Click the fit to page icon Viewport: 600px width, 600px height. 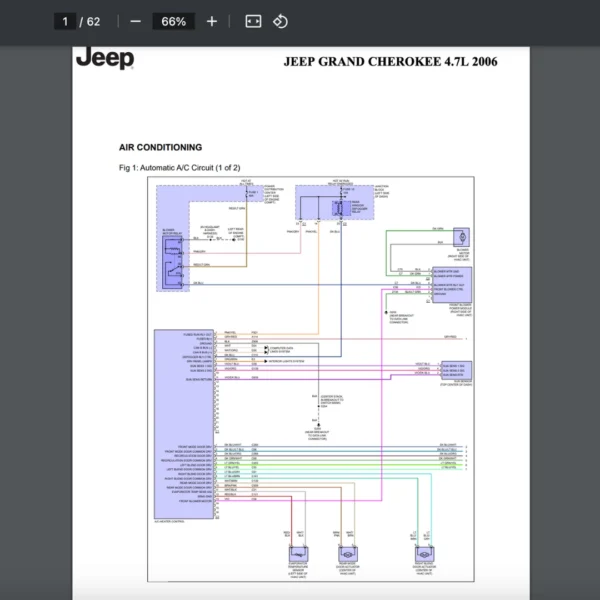point(253,21)
